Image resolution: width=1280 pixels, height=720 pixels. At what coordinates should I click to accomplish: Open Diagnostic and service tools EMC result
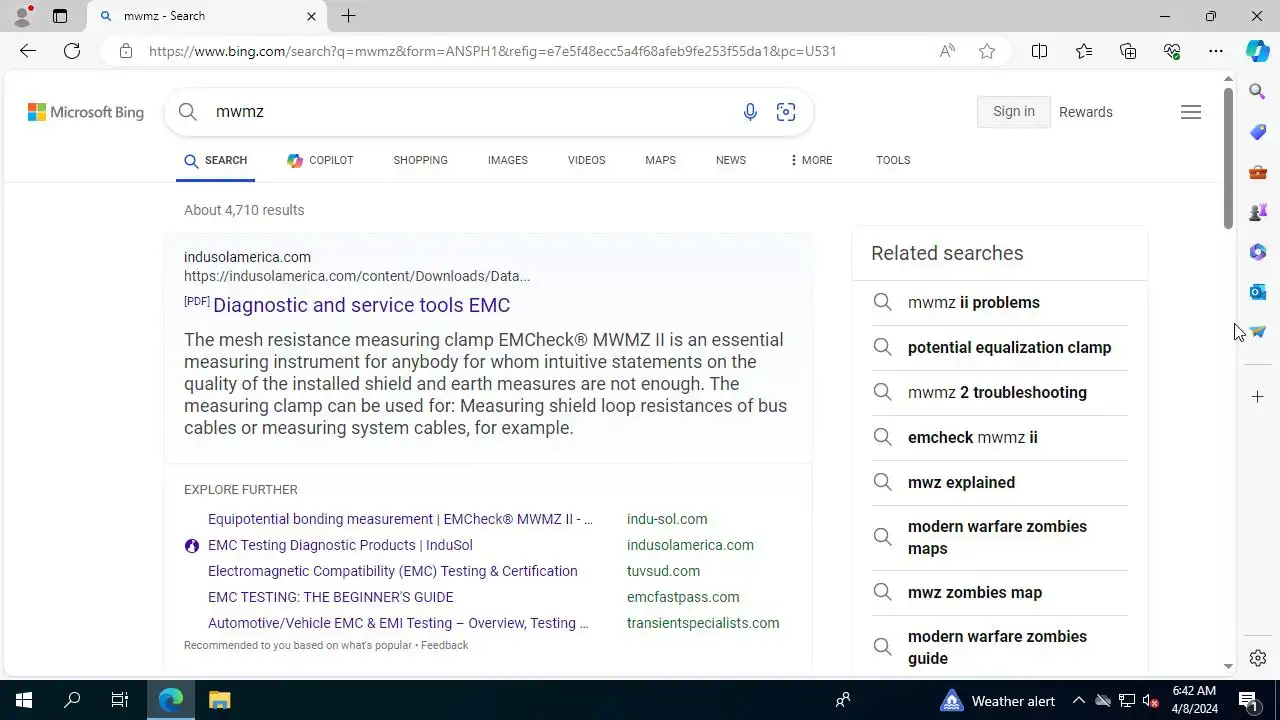click(361, 305)
